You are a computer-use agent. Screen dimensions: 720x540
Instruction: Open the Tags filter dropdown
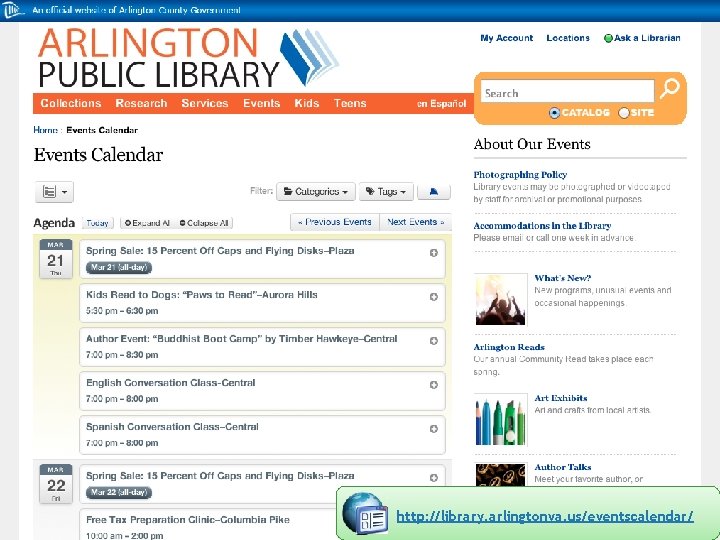pos(386,191)
